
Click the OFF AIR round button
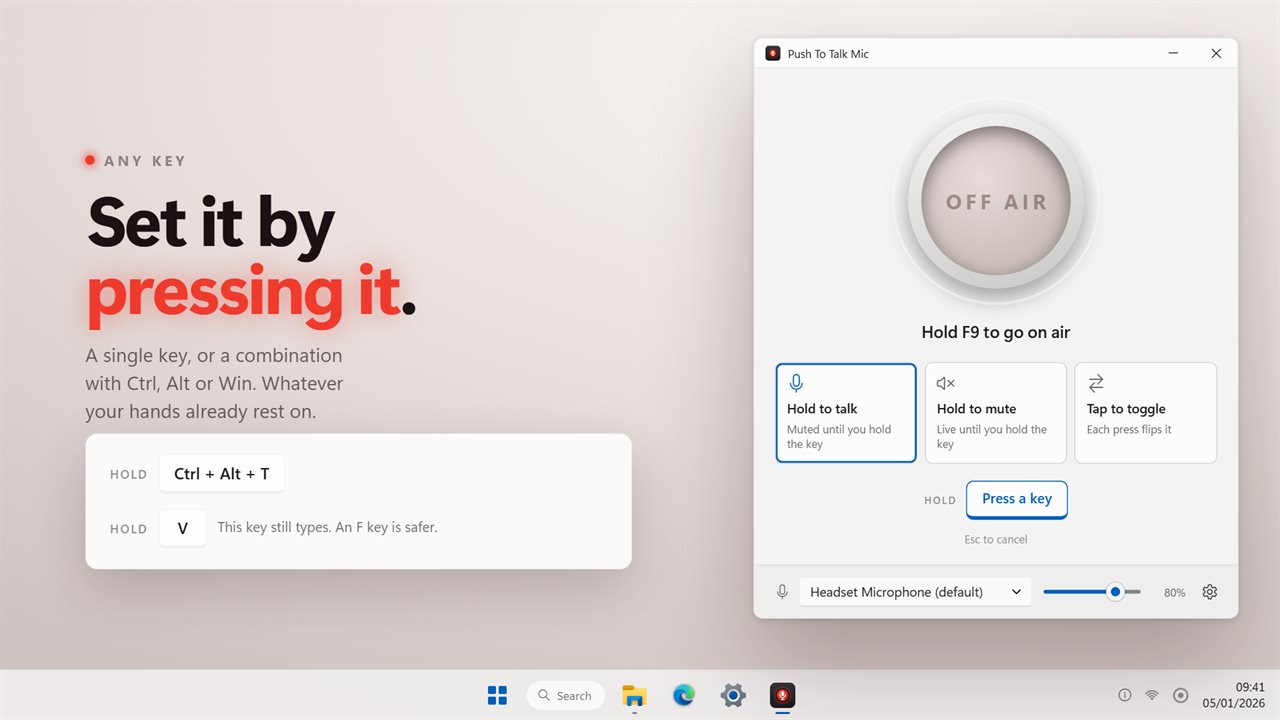click(x=996, y=202)
